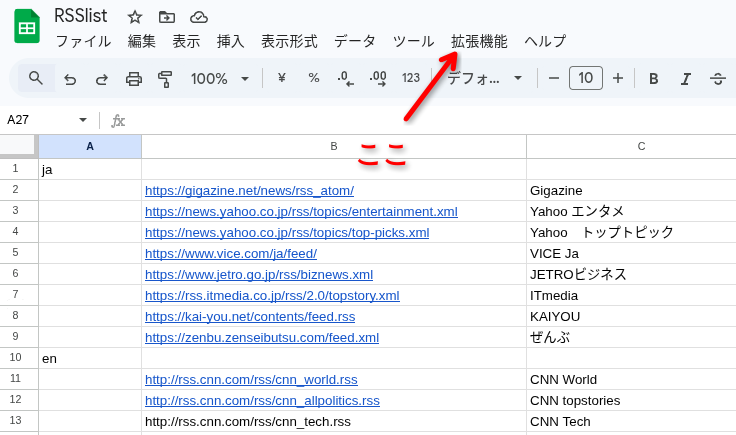
Task: Open the Gigazine RSS atom link
Action: 249,190
